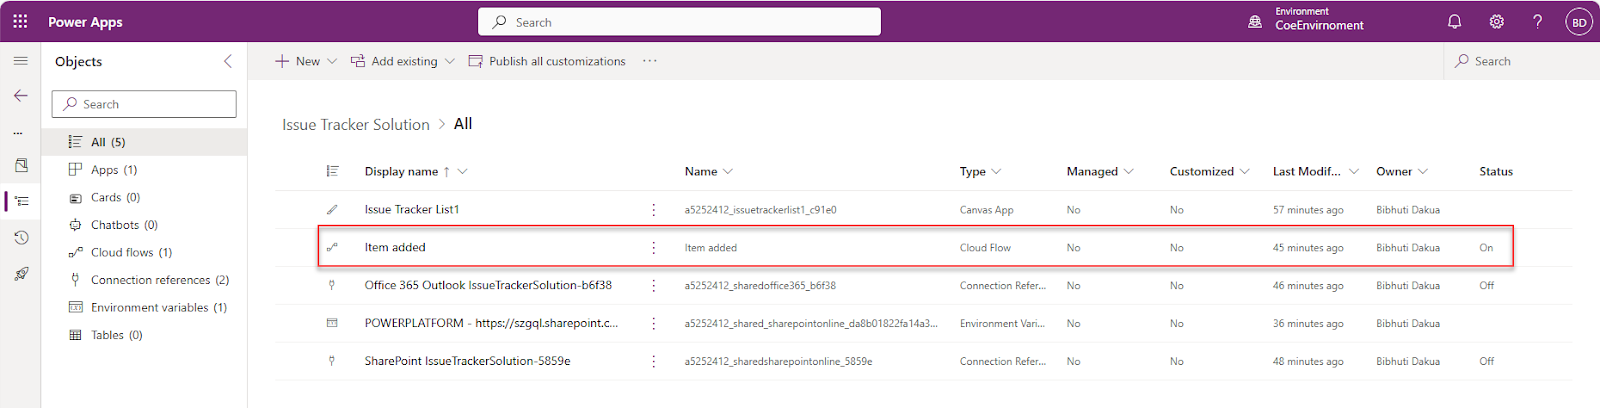Click a5252412_sharedsharepointonline_5859e name cell
The width and height of the screenshot is (1600, 408).
point(778,362)
